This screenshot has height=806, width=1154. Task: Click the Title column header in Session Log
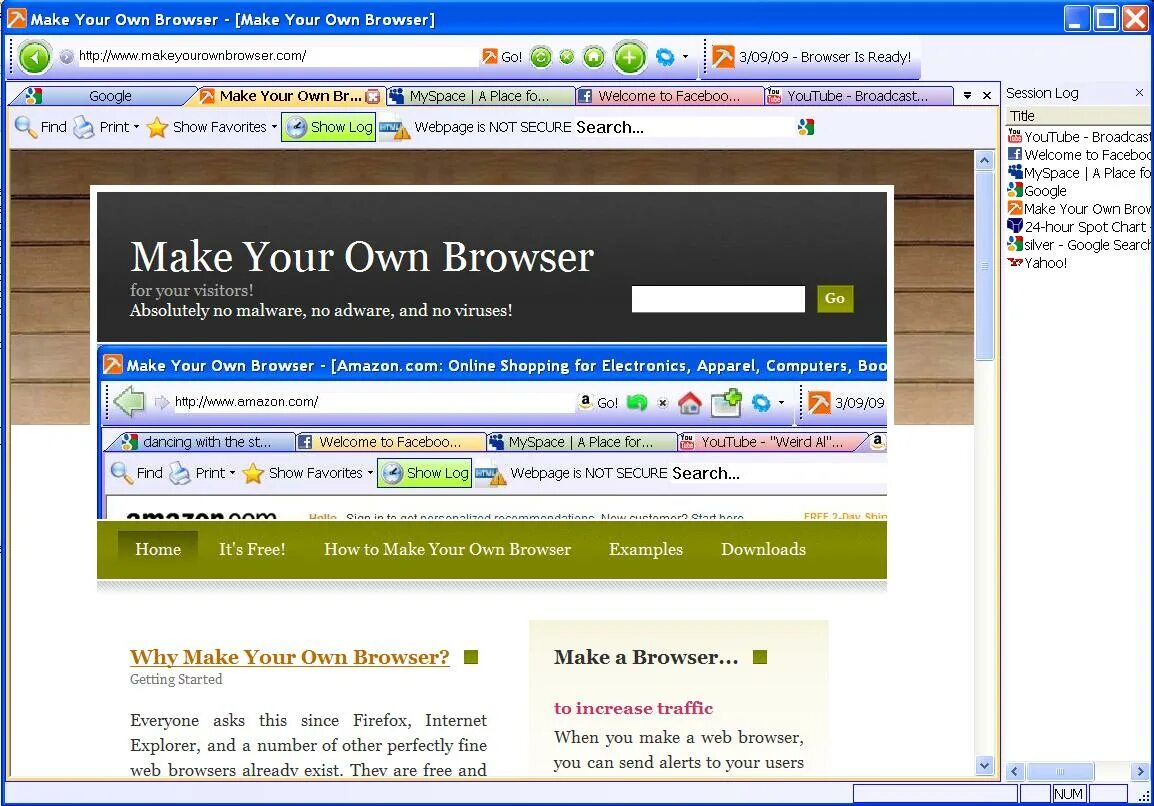(1078, 116)
